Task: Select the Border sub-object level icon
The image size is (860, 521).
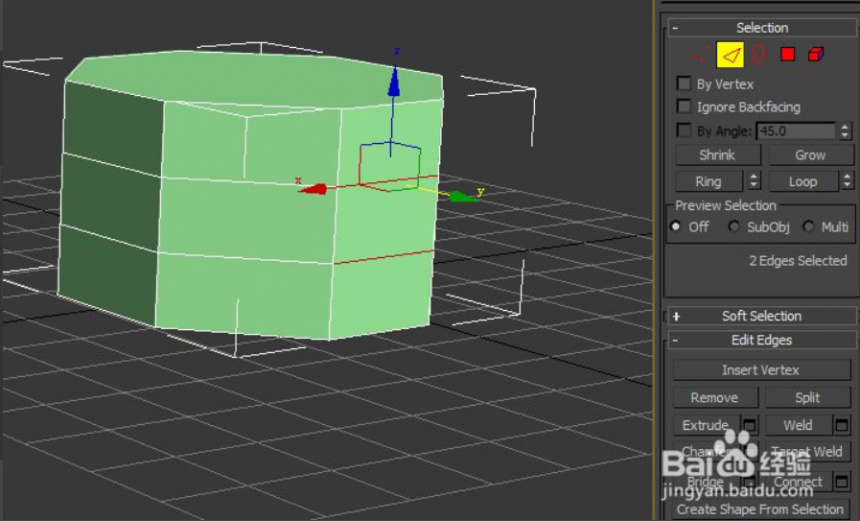Action: coord(759,54)
